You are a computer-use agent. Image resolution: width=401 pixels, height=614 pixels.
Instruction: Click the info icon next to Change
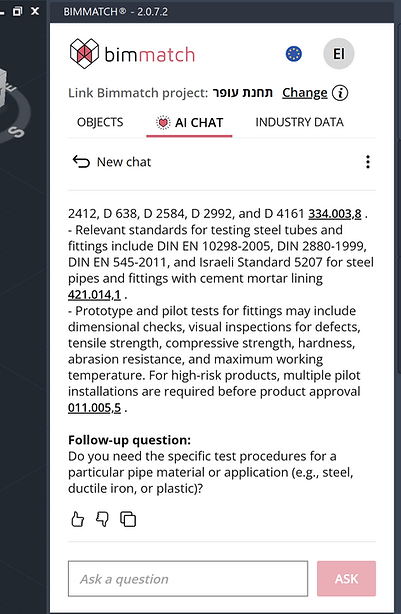(x=340, y=93)
